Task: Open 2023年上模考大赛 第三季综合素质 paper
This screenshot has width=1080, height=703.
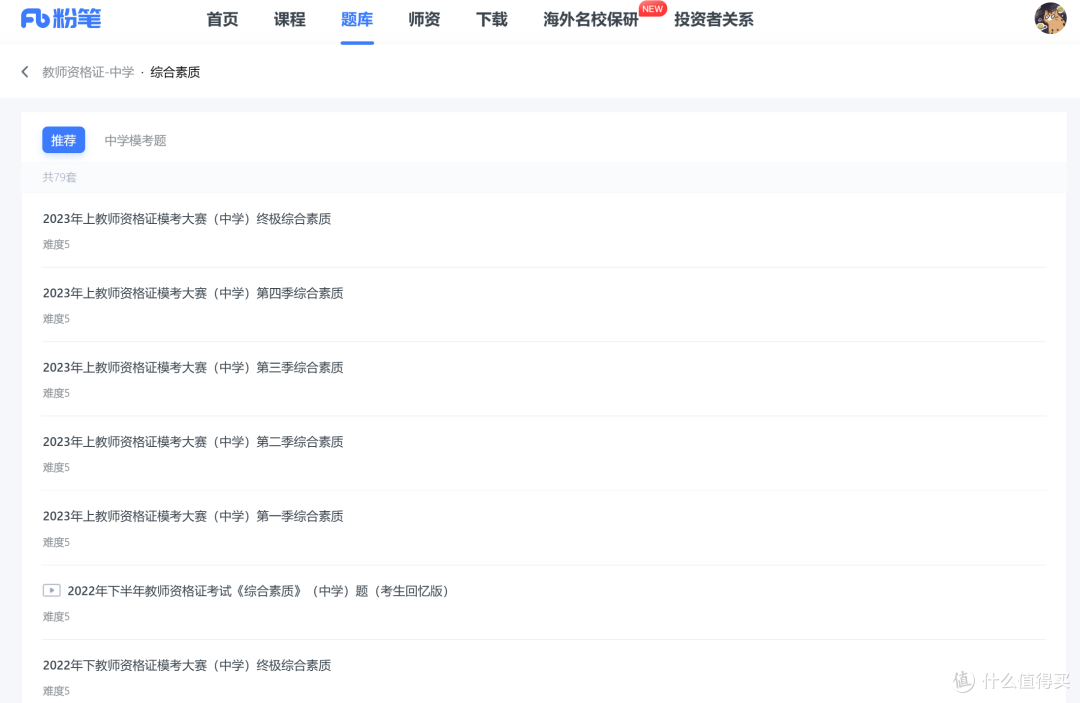Action: tap(193, 368)
